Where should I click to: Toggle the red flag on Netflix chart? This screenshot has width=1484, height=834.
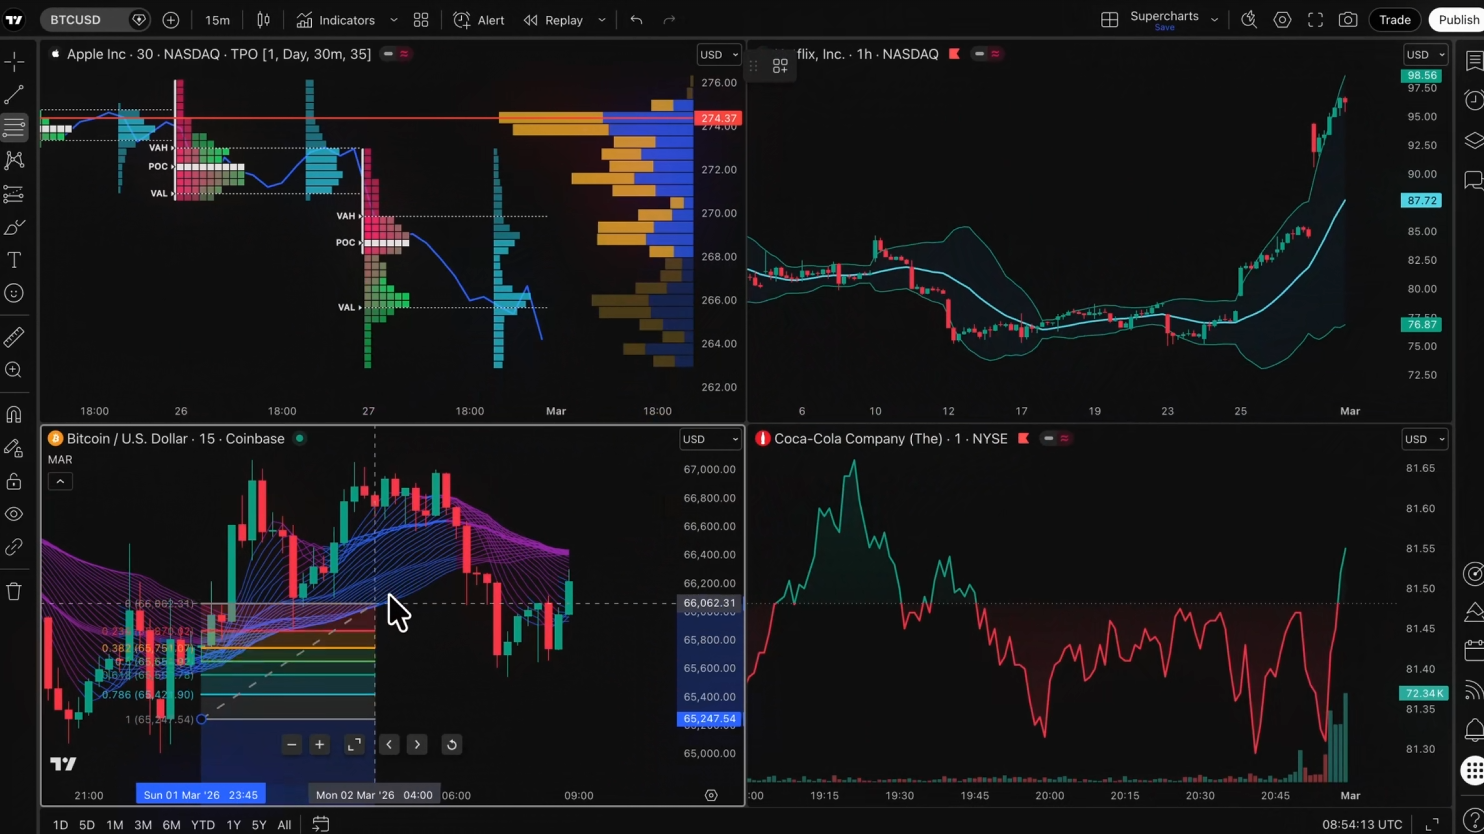coord(954,54)
